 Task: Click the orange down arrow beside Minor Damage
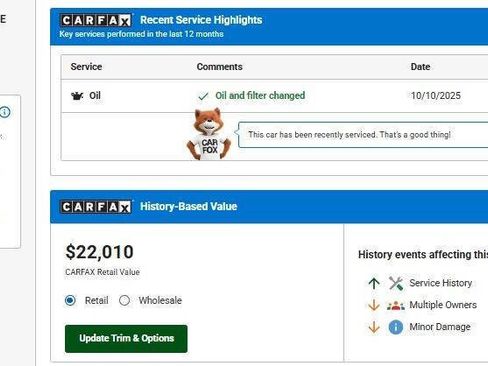(x=374, y=327)
